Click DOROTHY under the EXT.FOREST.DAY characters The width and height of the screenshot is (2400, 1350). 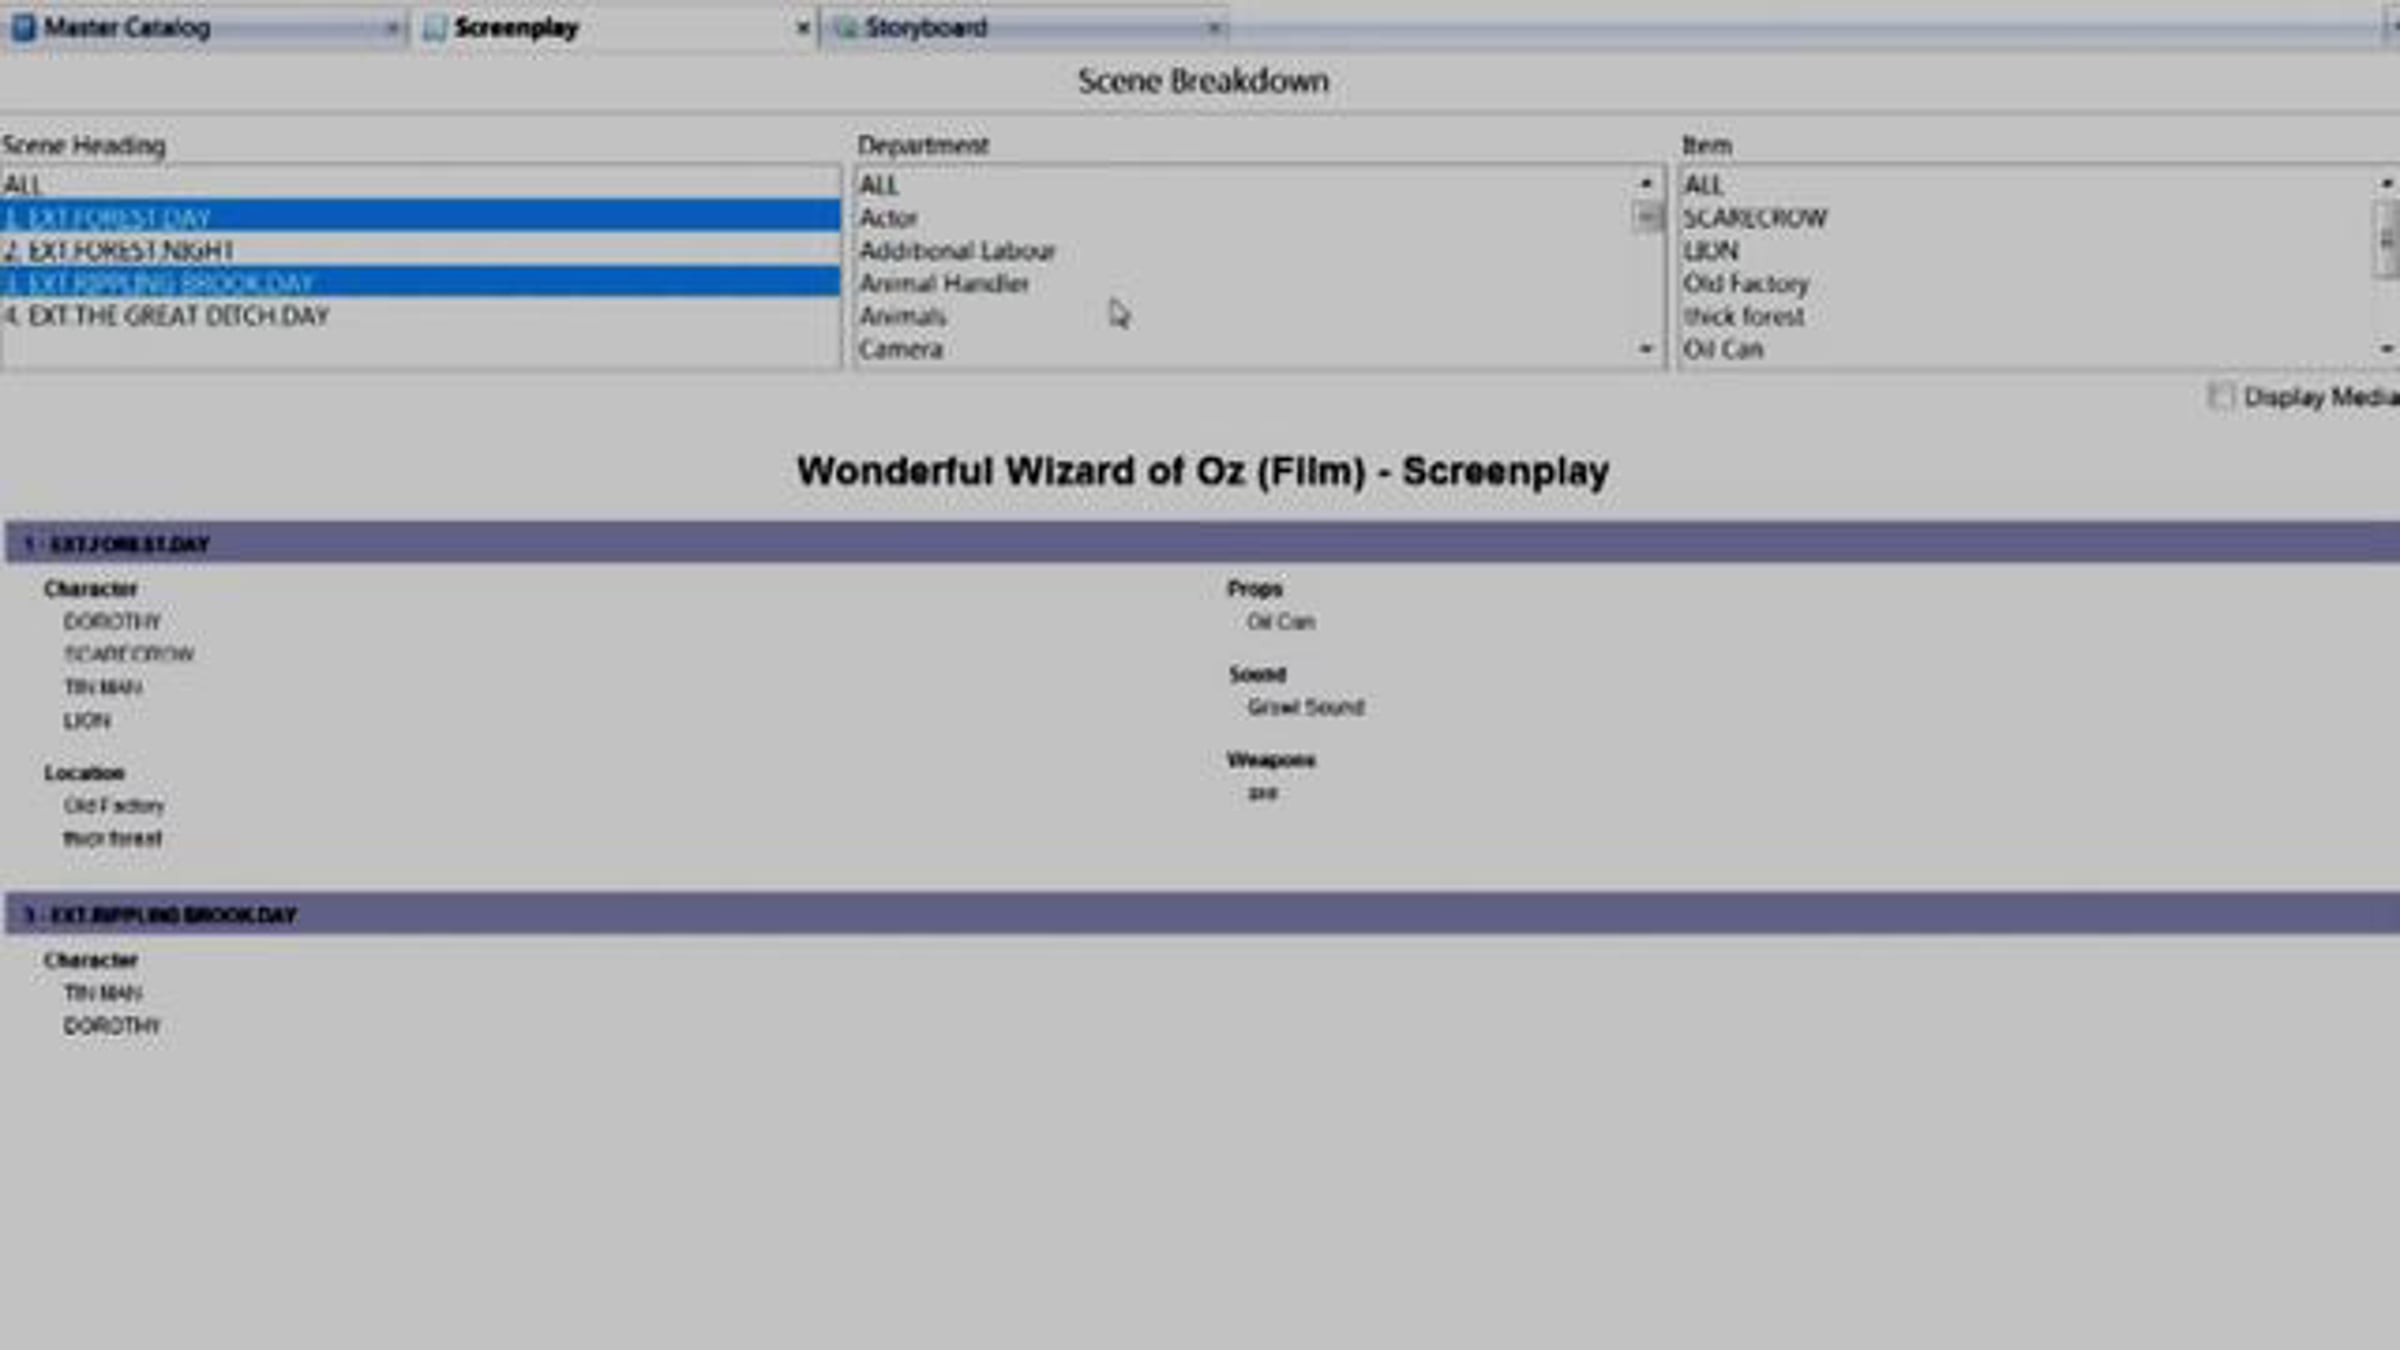(x=112, y=622)
